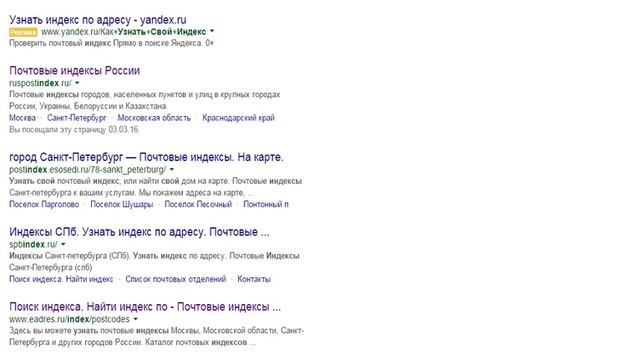The height and width of the screenshot is (360, 640).
Task: Click the yellow 'Реклама' ad badge
Action: [23, 32]
